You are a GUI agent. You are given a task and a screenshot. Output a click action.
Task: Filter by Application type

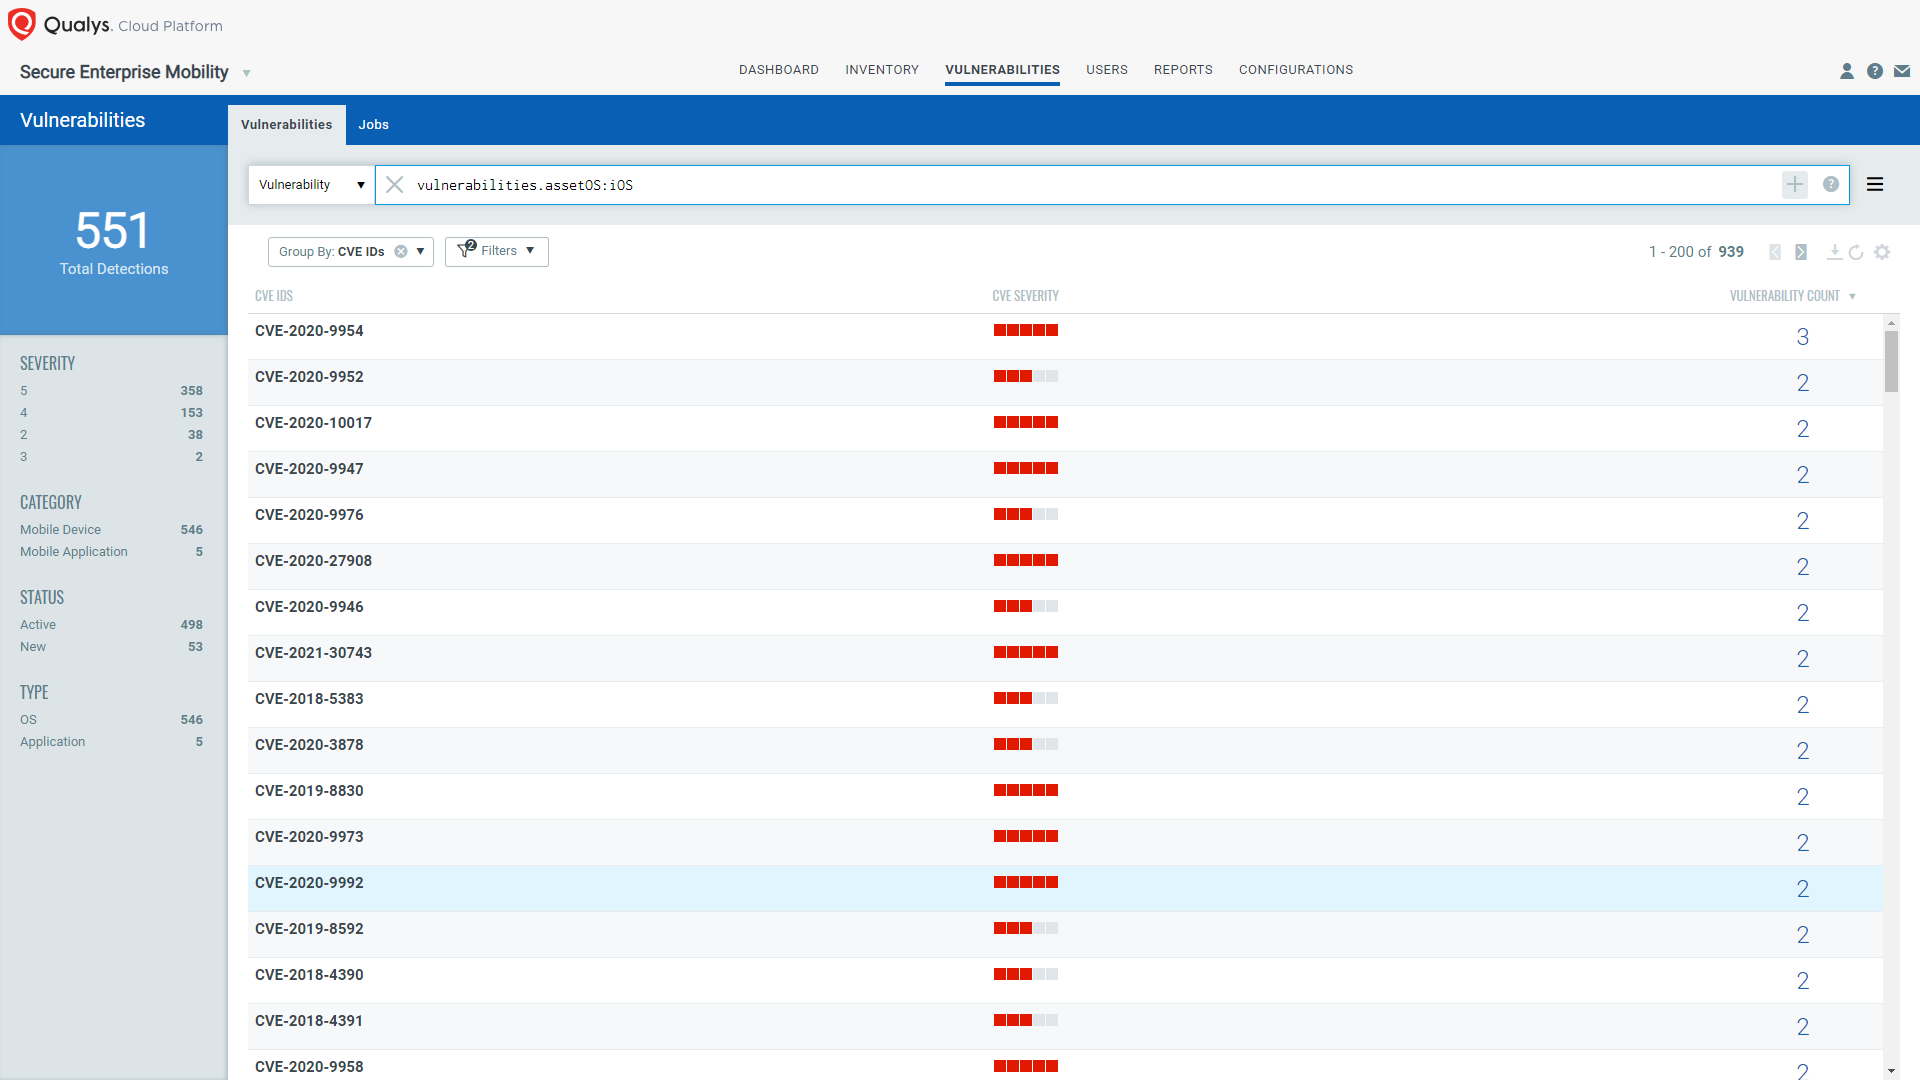click(x=111, y=742)
